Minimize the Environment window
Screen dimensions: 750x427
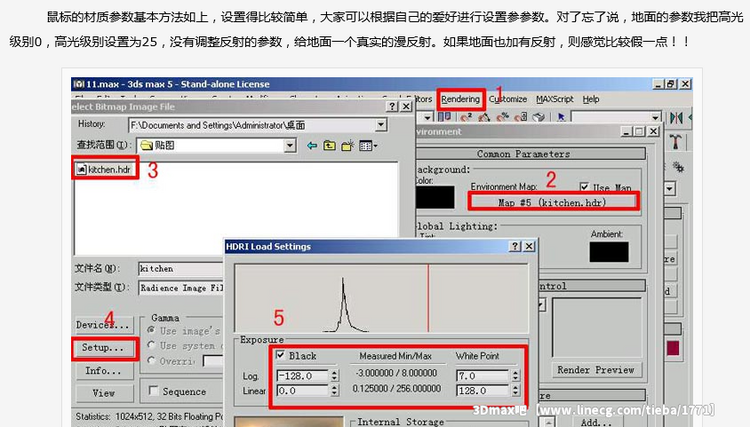tap(626, 131)
